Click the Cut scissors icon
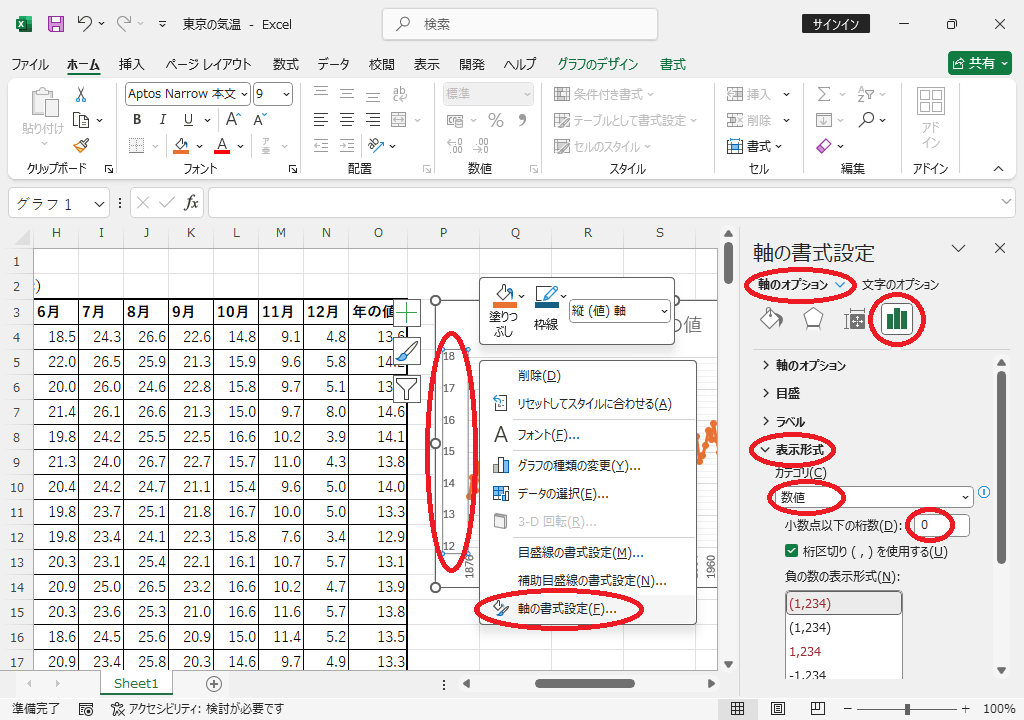This screenshot has width=1024, height=720. point(81,95)
